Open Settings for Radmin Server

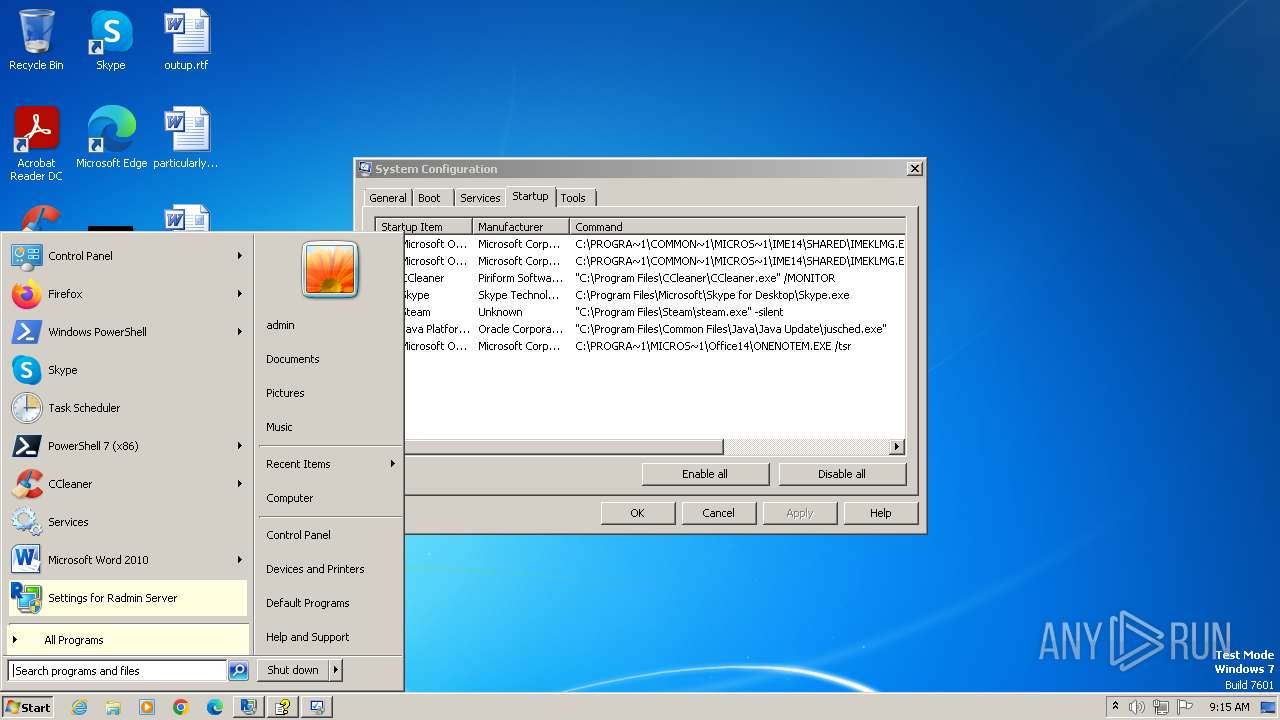pos(128,598)
